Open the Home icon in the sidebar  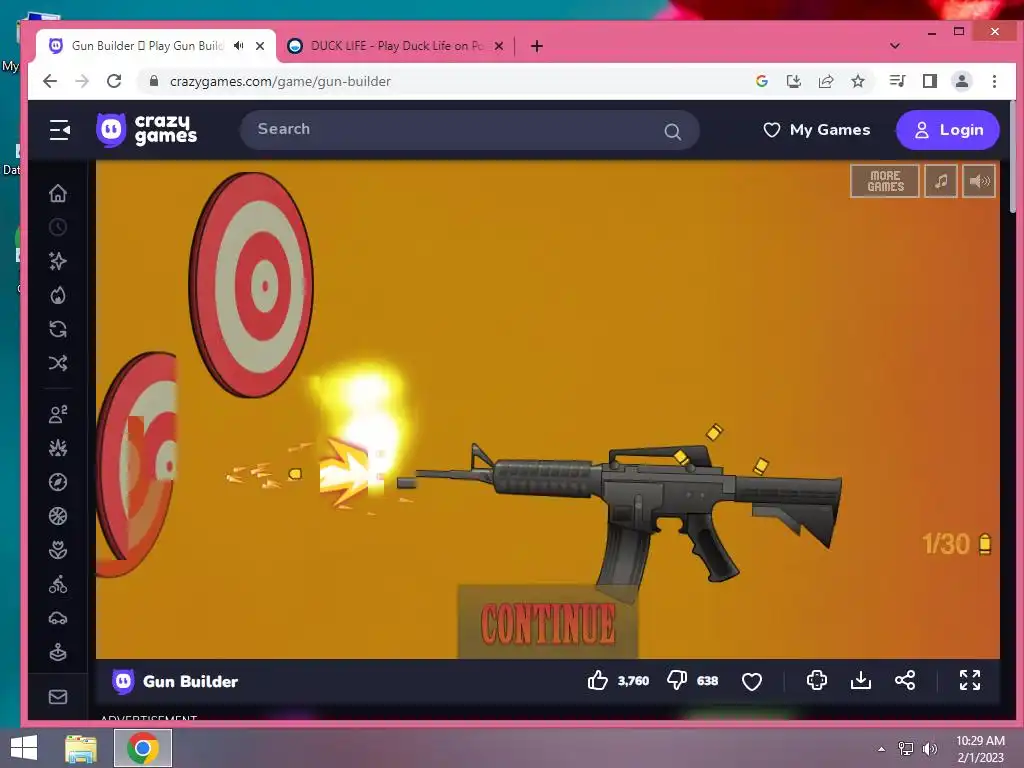(58, 193)
